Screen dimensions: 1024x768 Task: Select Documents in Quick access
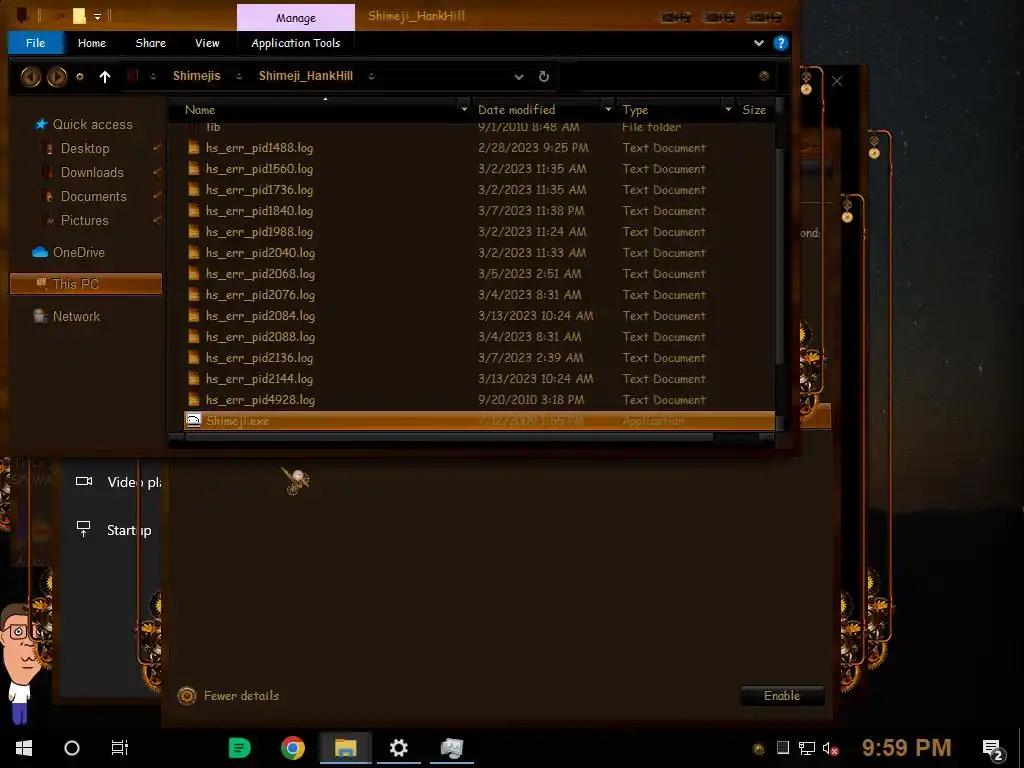point(93,197)
